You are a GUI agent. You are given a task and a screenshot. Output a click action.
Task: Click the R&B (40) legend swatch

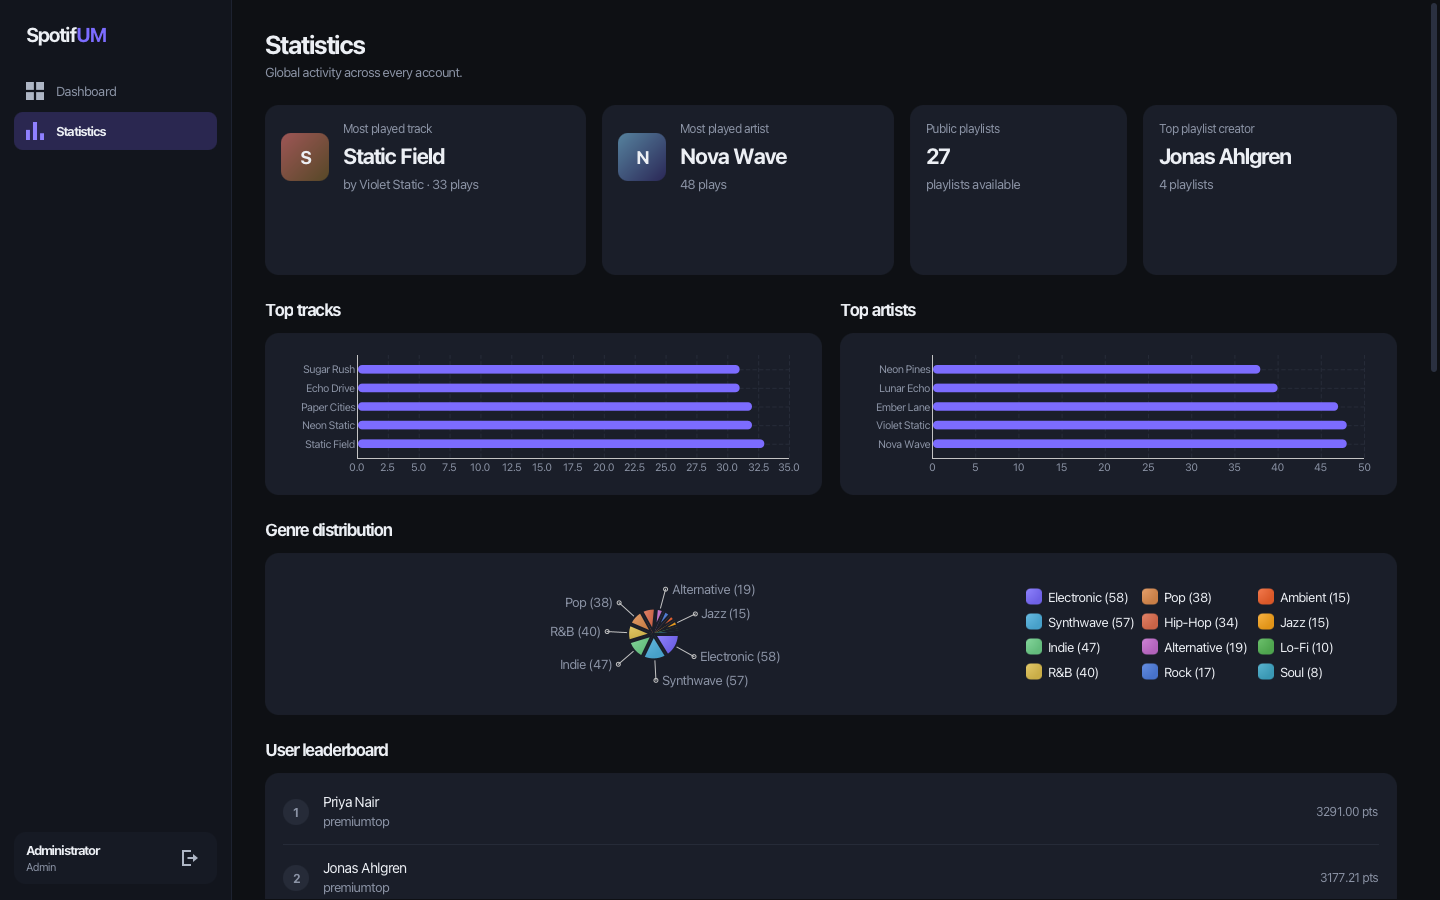coord(1034,672)
